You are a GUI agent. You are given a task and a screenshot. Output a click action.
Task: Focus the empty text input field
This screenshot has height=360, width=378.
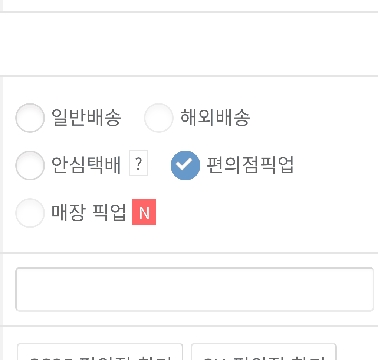point(195,289)
